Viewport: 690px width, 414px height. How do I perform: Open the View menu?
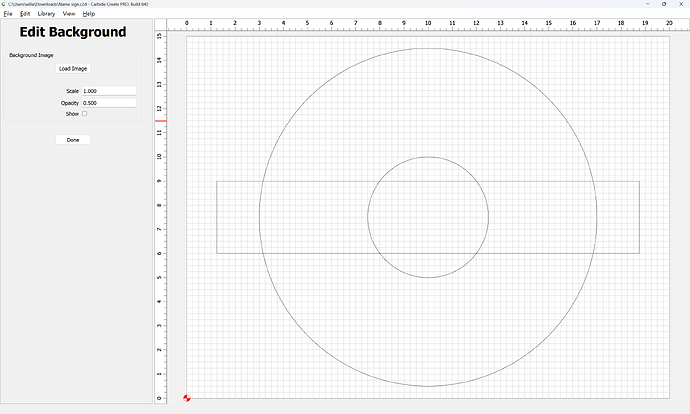point(68,14)
